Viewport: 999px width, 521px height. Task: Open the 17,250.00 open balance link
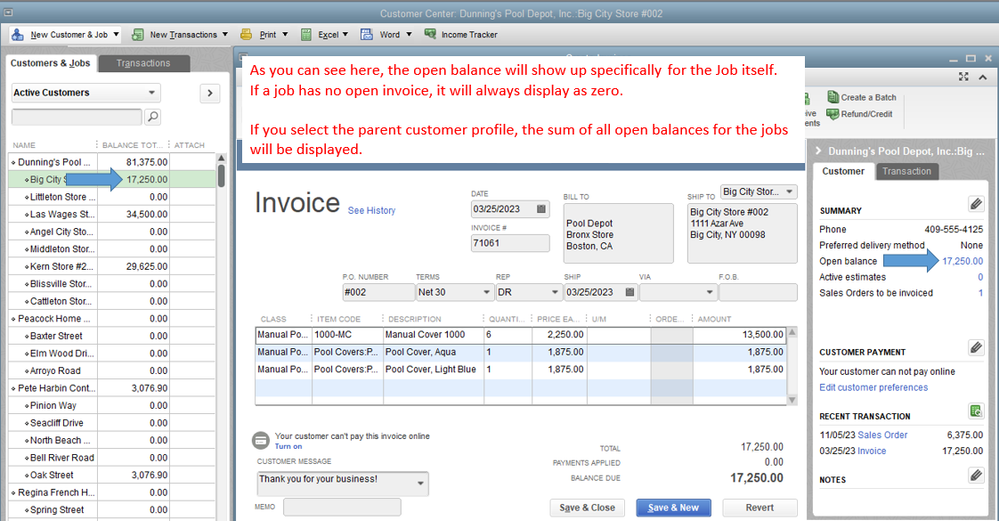pos(962,261)
